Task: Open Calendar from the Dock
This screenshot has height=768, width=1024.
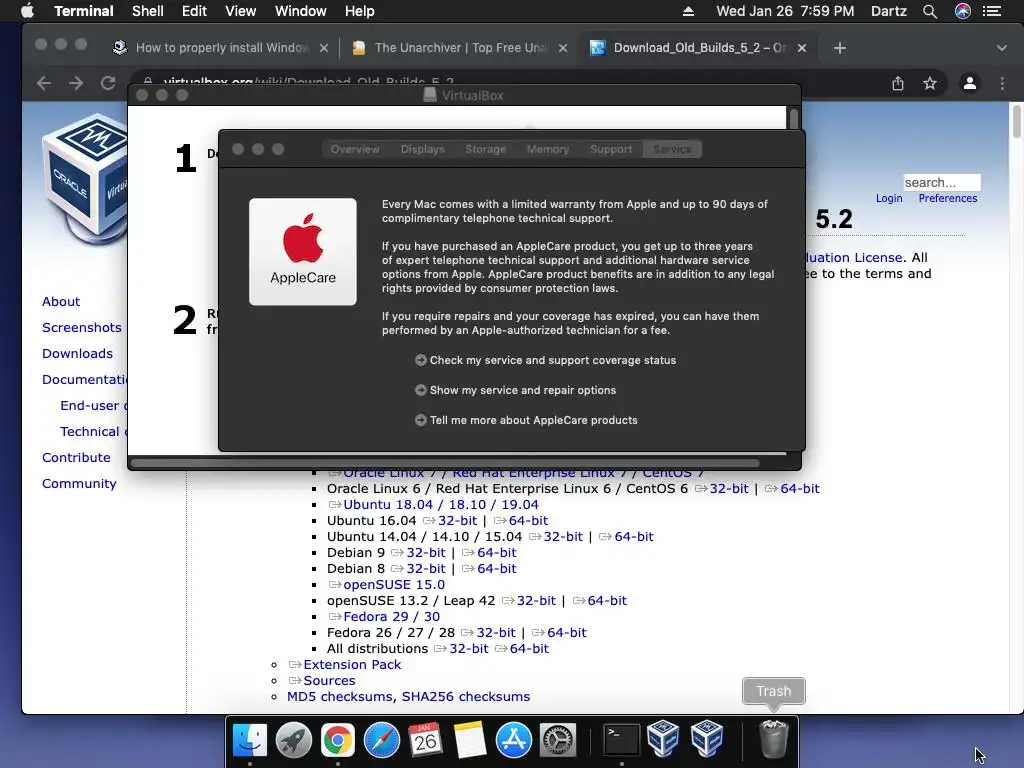Action: coord(425,741)
